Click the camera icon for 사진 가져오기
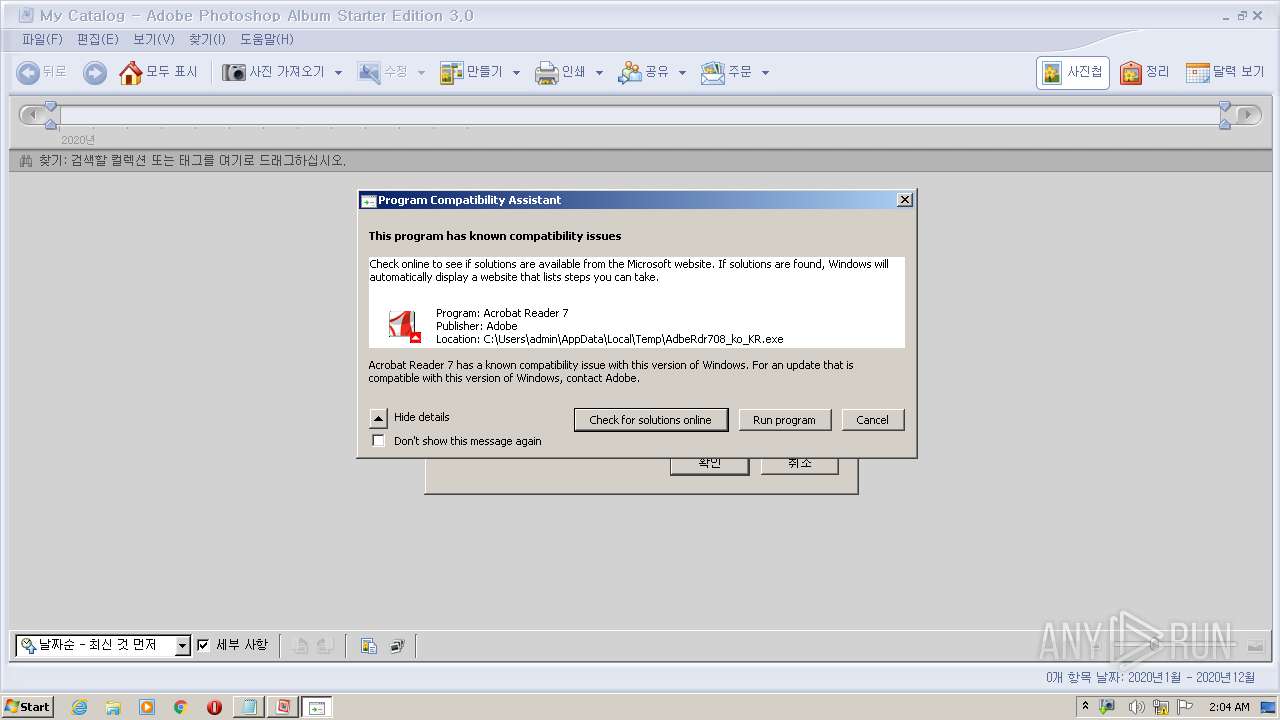The image size is (1280, 720). tap(234, 72)
